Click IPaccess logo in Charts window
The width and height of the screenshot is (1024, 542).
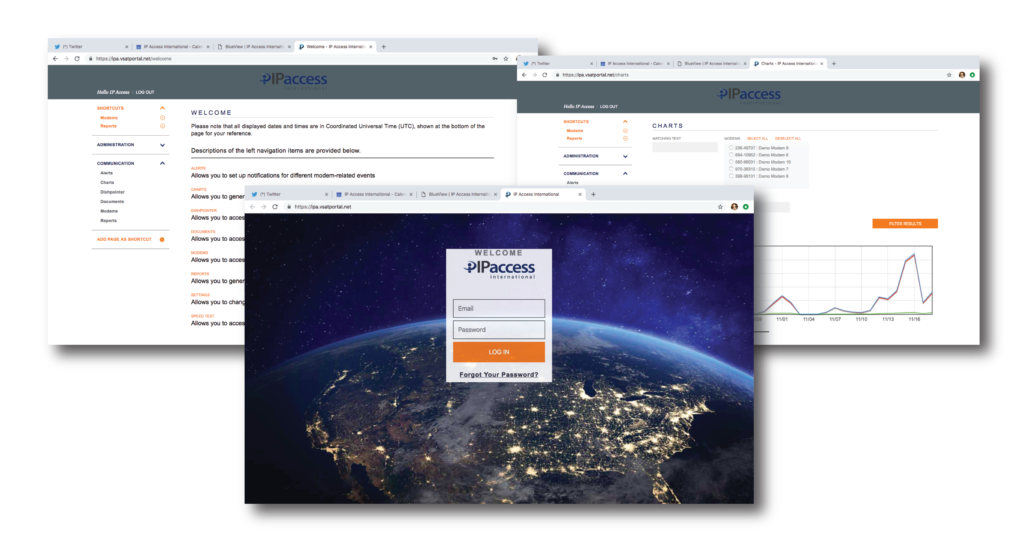point(749,95)
